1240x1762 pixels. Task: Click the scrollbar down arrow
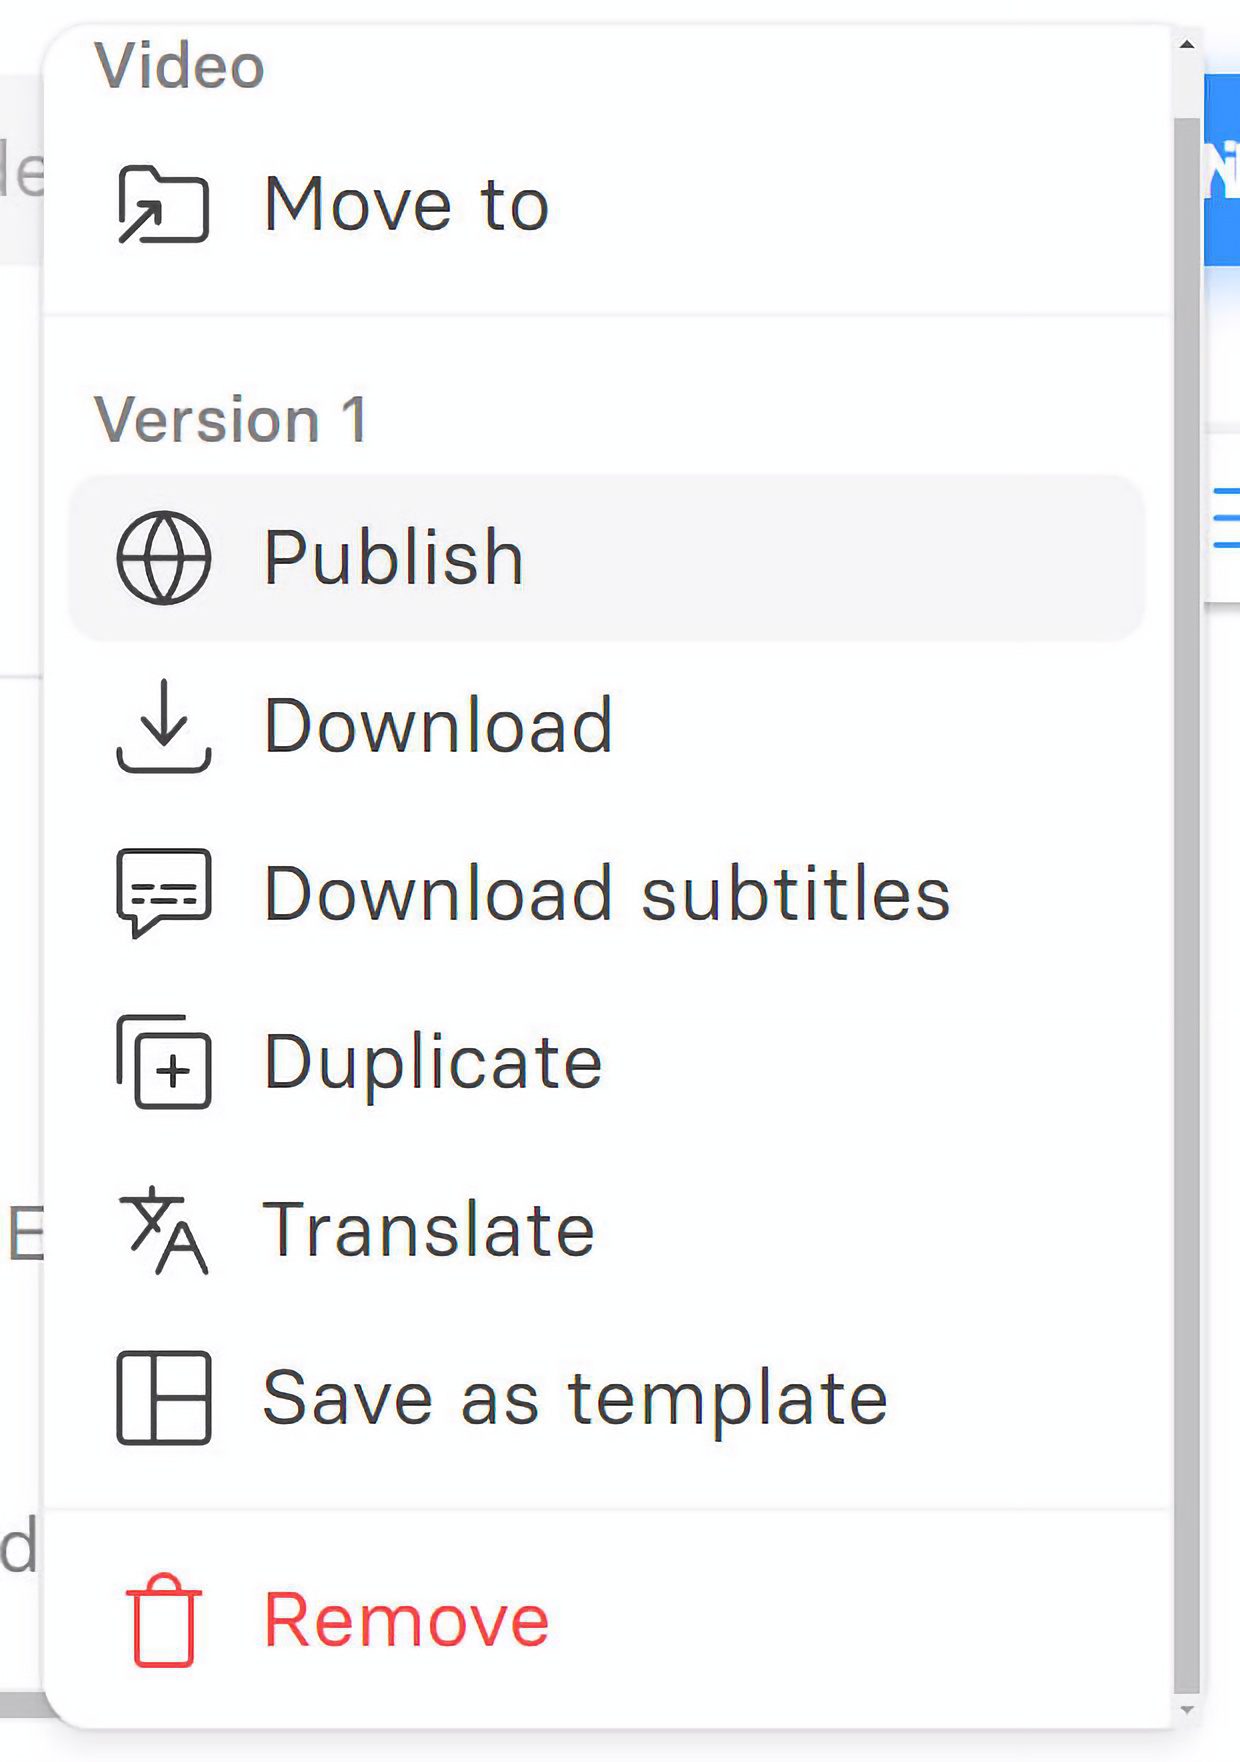1187,1711
